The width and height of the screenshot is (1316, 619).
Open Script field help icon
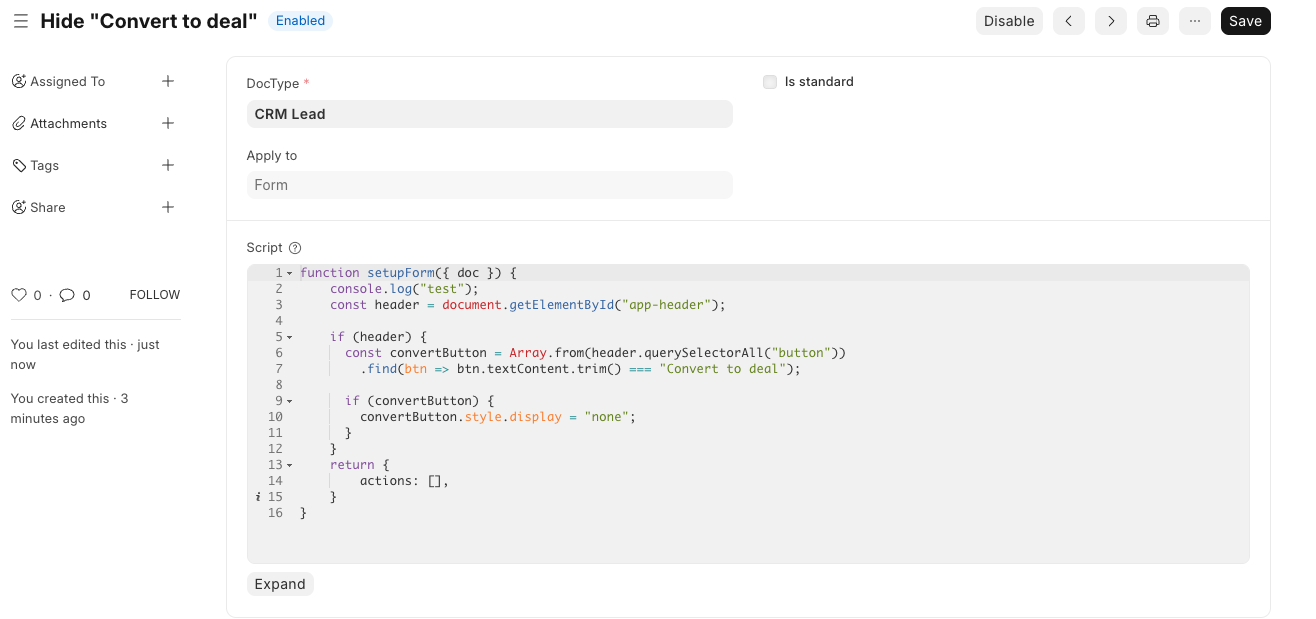(x=295, y=248)
